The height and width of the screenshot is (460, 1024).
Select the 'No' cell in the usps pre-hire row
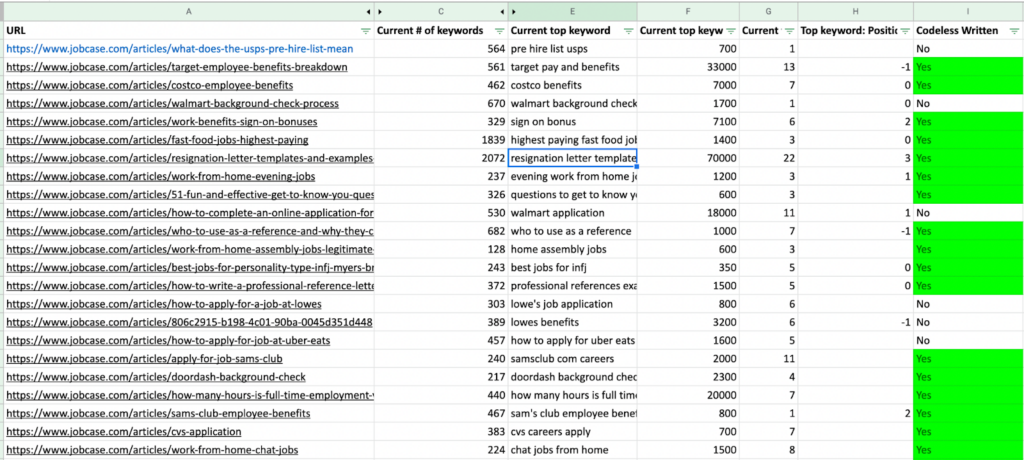[x=968, y=48]
